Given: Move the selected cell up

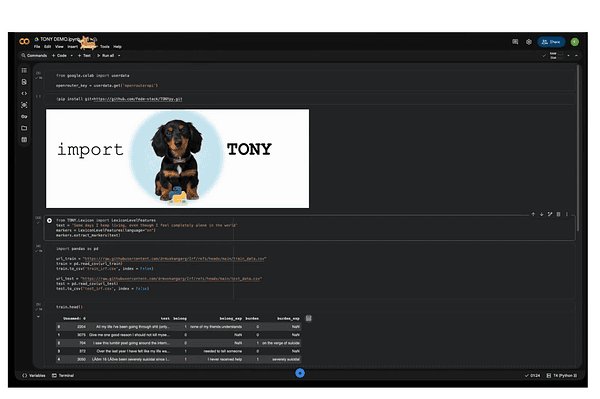Looking at the screenshot, I should point(533,214).
